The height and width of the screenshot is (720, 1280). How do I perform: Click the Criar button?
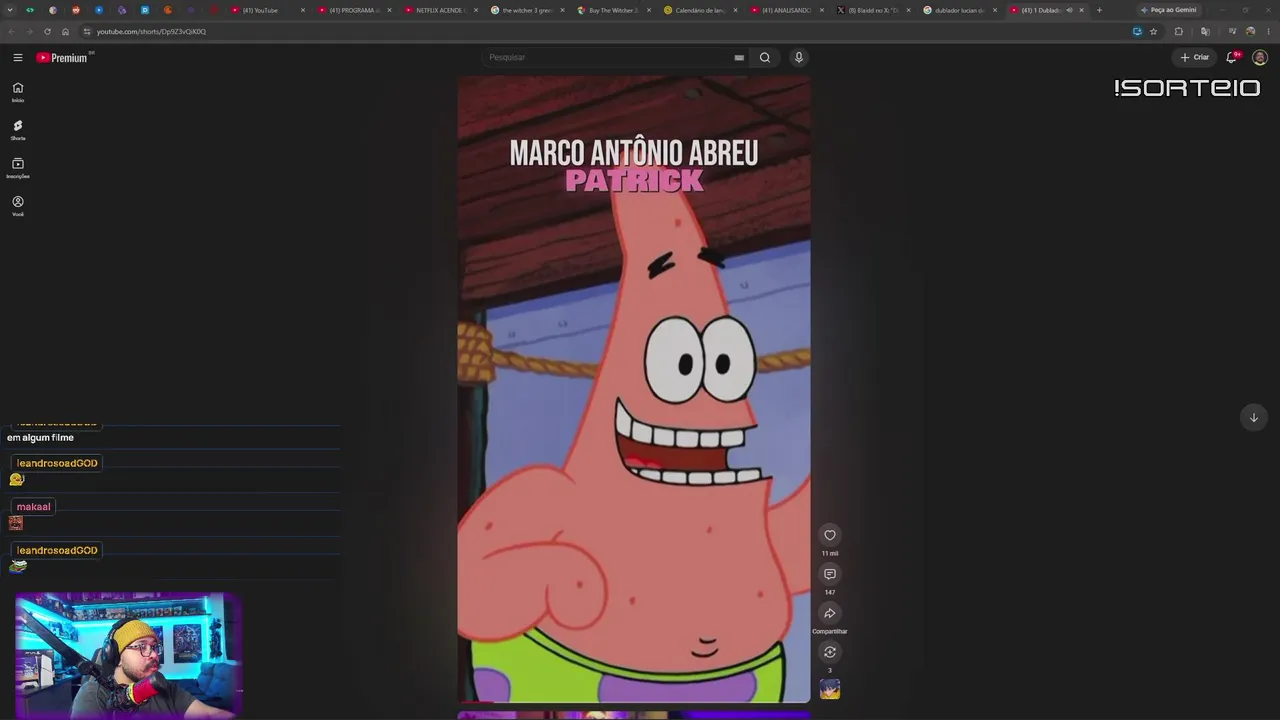(1195, 58)
